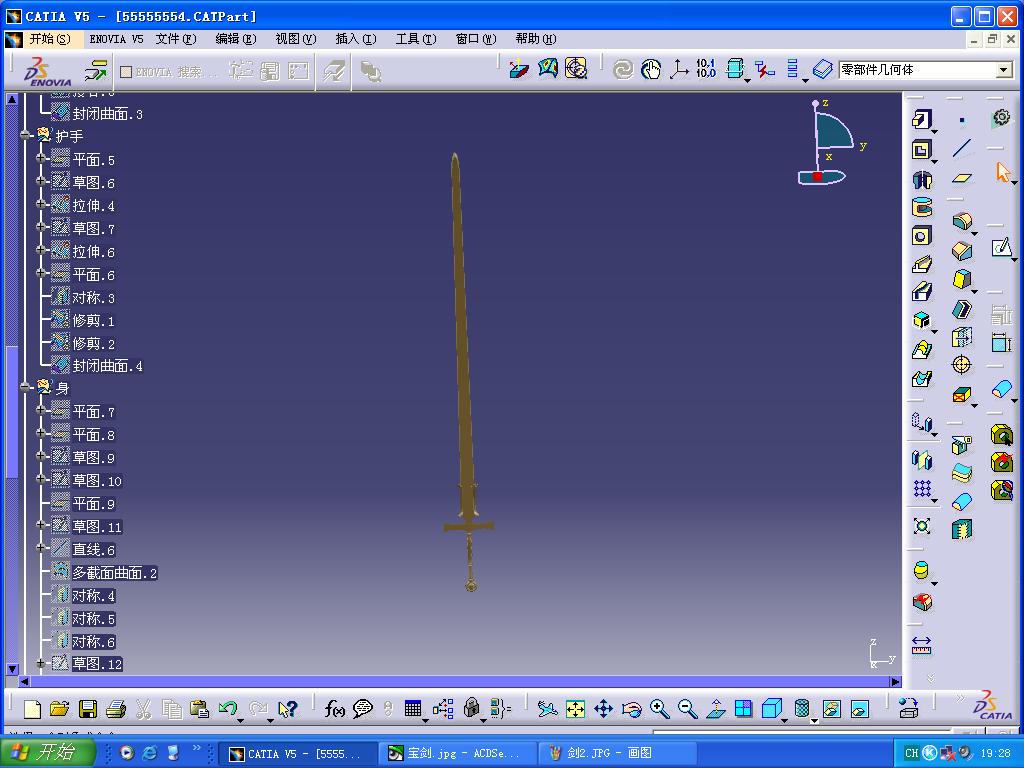Select the Rib sweep tool
Image resolution: width=1024 pixels, height=768 pixels.
[x=921, y=264]
